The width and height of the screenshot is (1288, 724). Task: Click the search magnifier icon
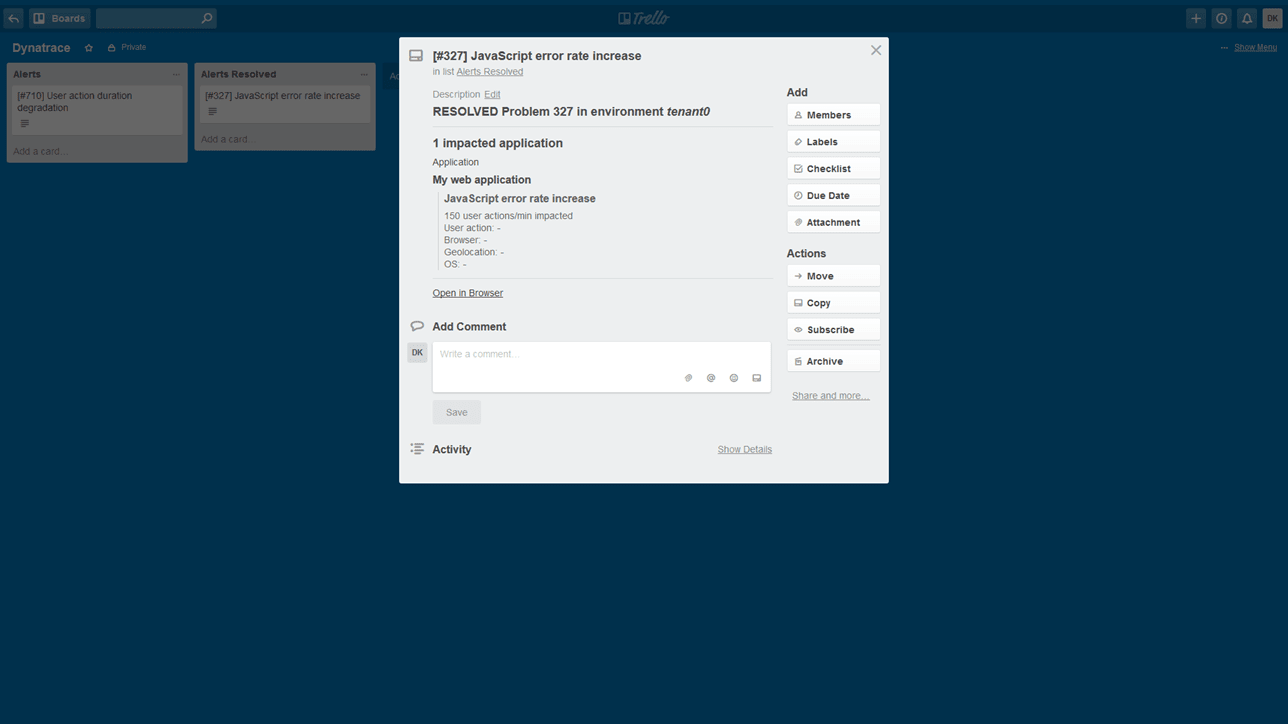(206, 18)
